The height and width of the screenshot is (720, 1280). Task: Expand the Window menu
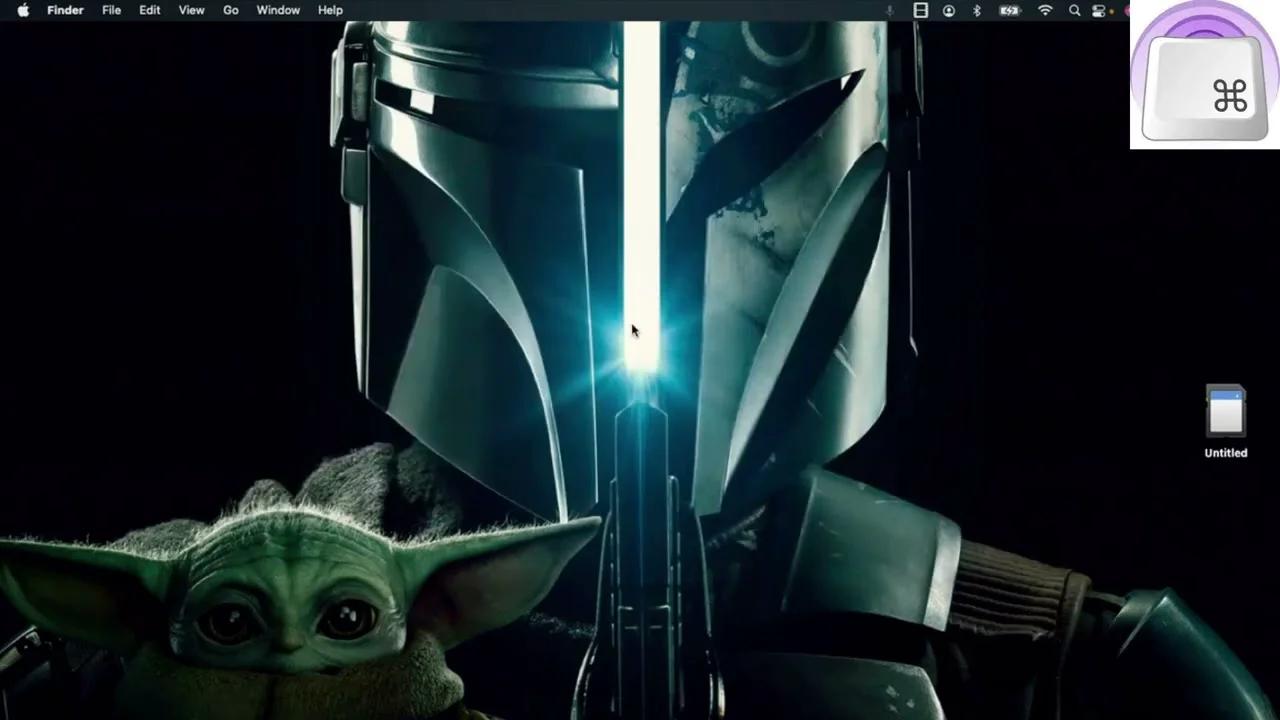tap(278, 10)
